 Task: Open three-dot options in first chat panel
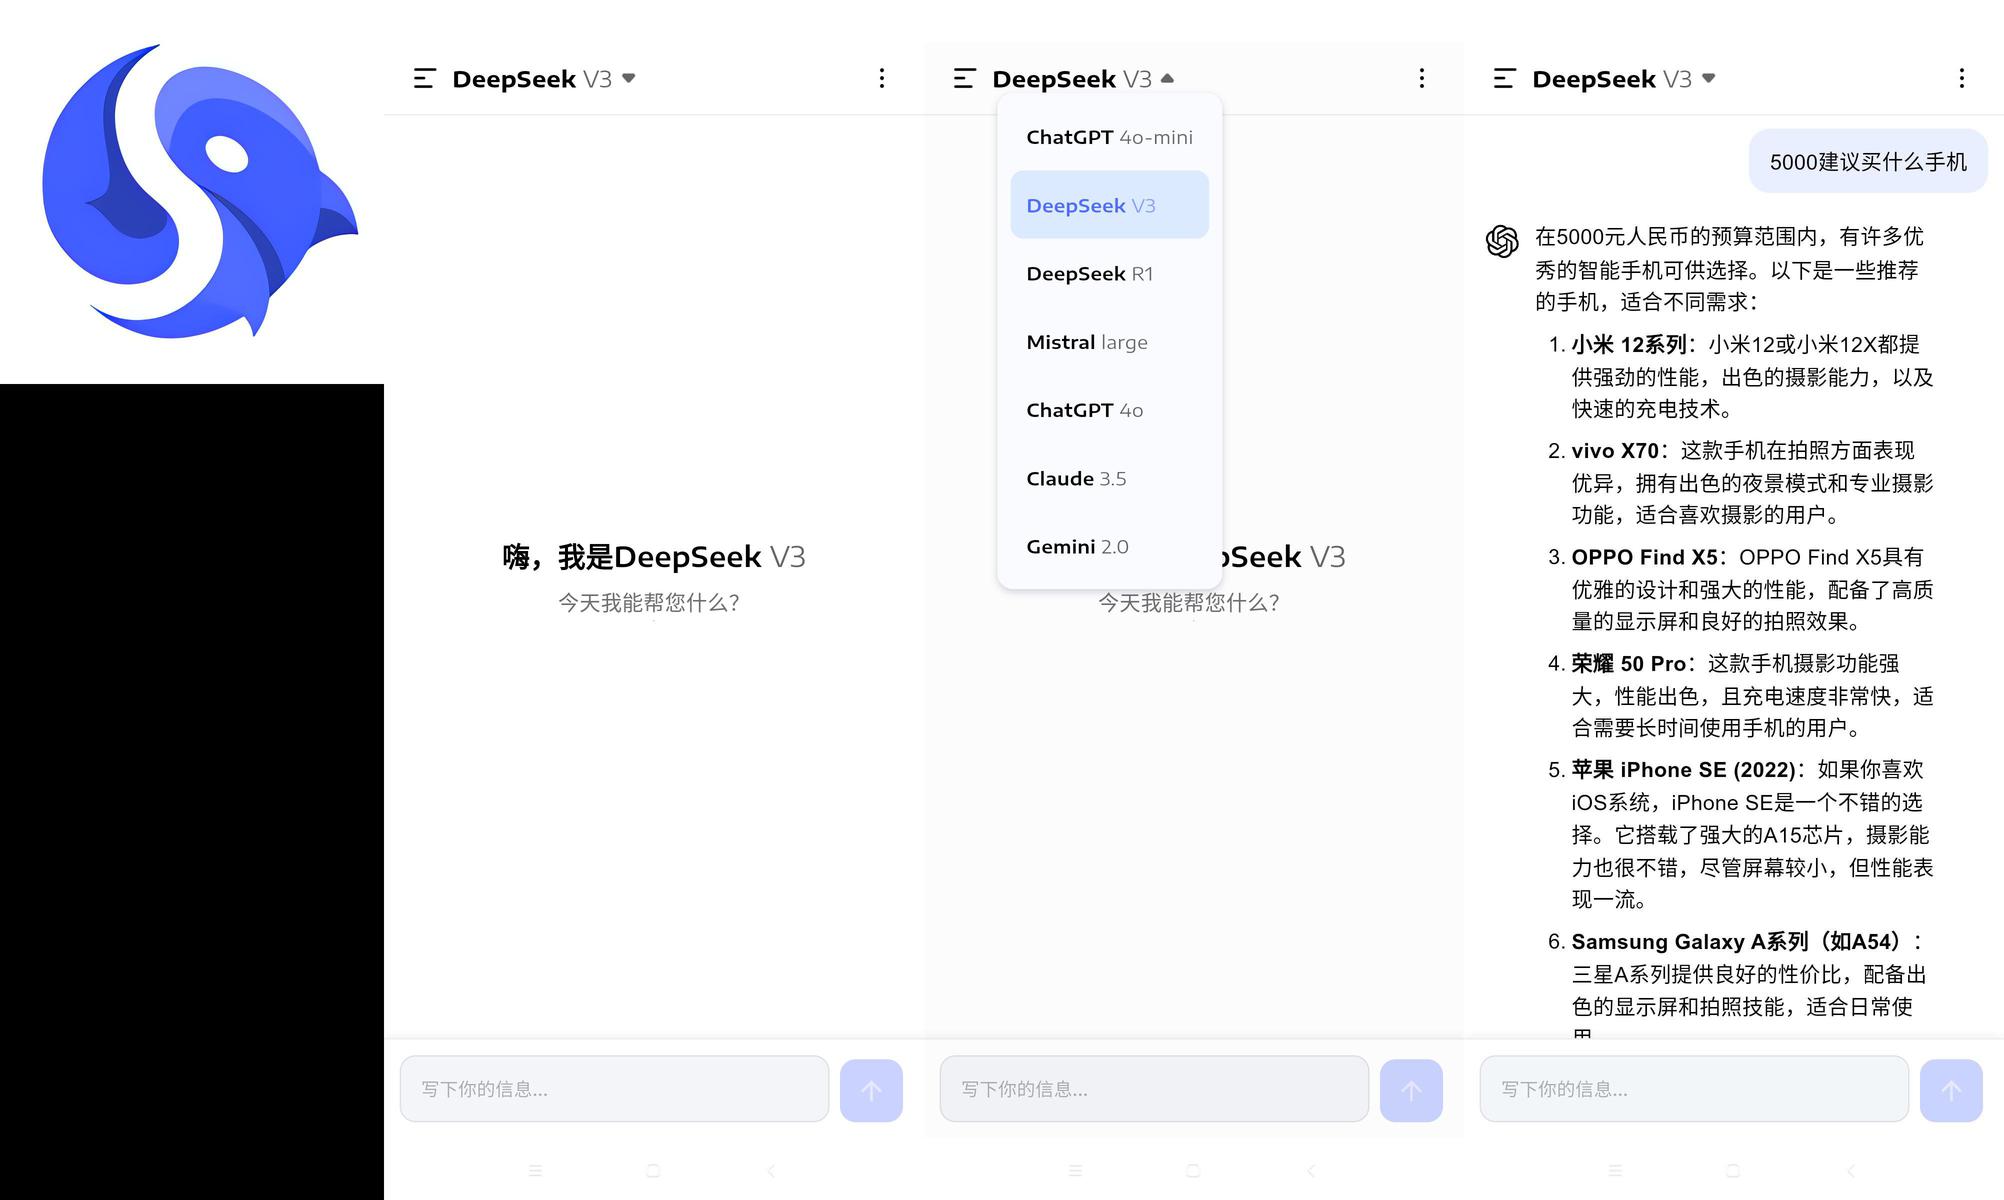click(x=881, y=78)
